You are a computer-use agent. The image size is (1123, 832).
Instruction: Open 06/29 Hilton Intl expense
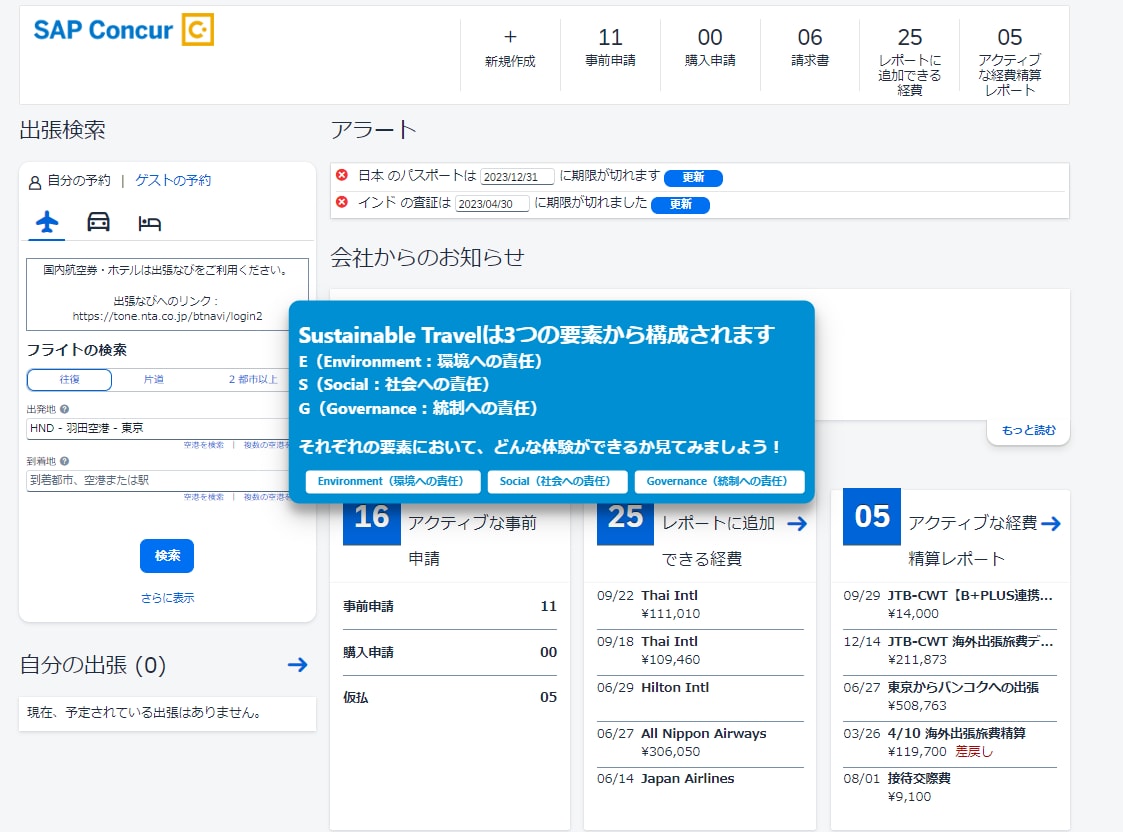(700, 697)
